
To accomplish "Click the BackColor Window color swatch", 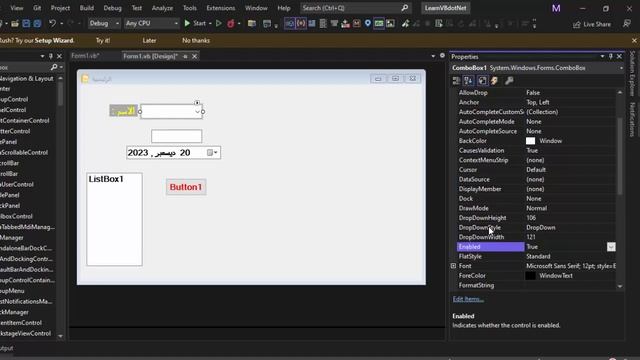I will click(530, 141).
